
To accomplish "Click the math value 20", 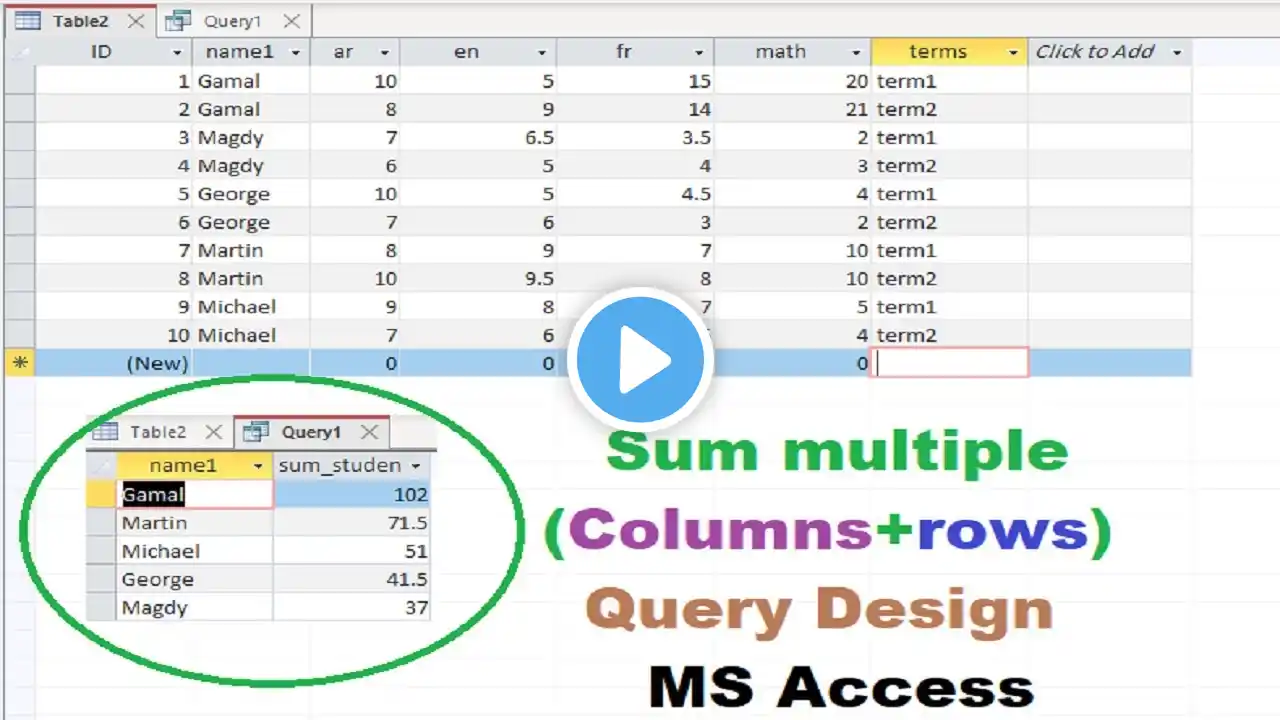I will tap(856, 81).
